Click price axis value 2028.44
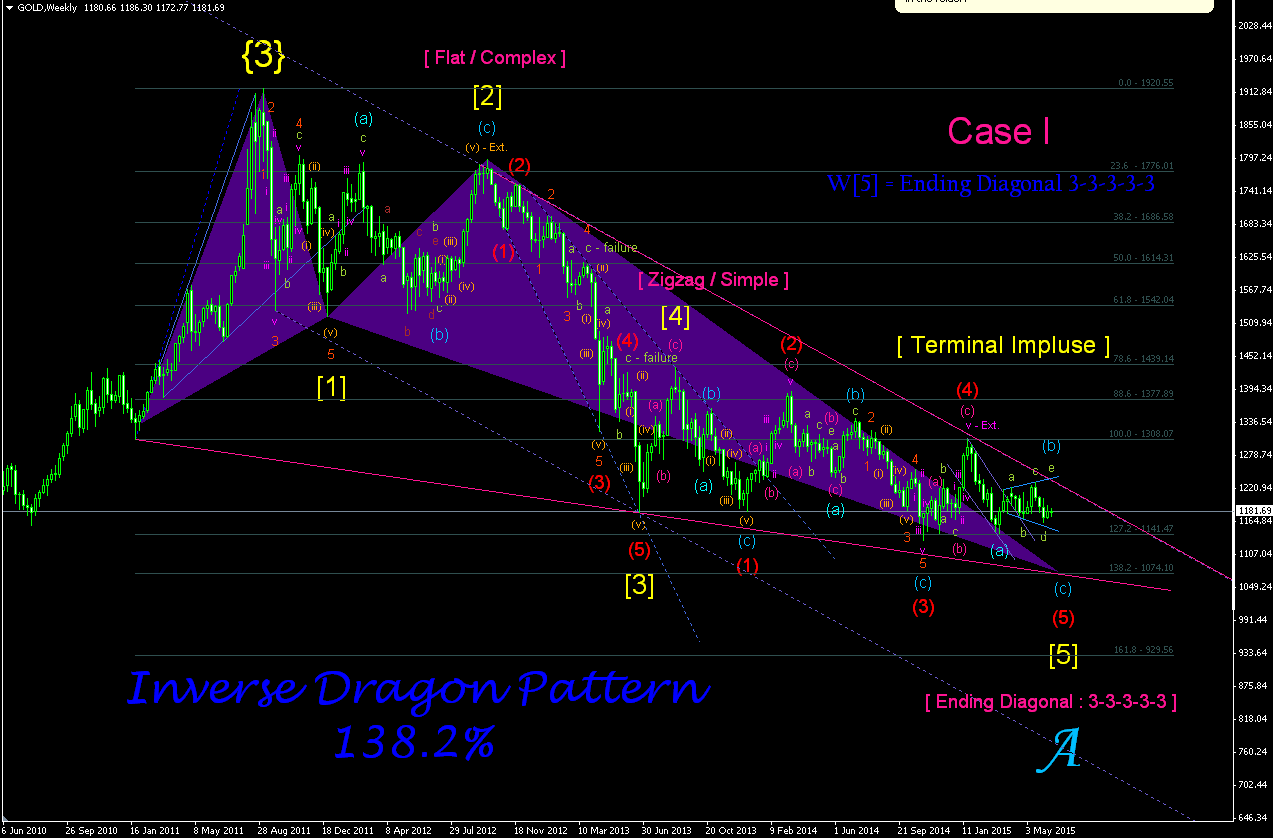This screenshot has height=838, width=1273. (1253, 26)
